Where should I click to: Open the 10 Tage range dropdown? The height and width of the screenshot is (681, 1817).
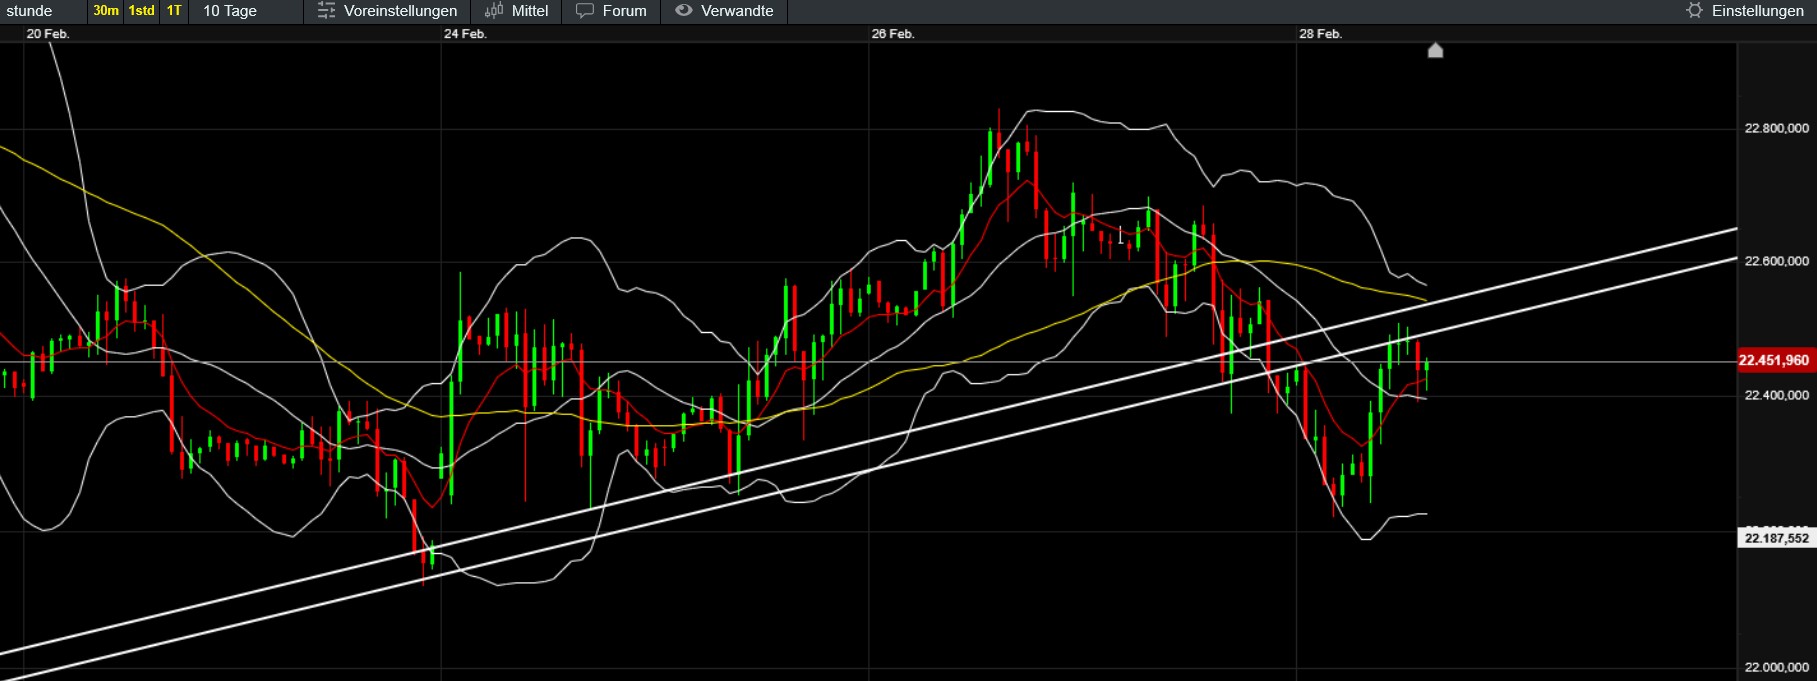(x=230, y=11)
